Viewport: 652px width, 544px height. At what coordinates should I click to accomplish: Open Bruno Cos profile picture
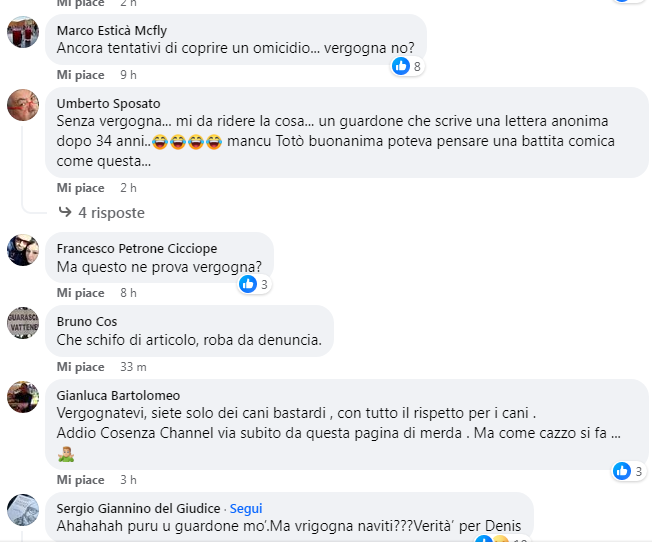[x=23, y=323]
